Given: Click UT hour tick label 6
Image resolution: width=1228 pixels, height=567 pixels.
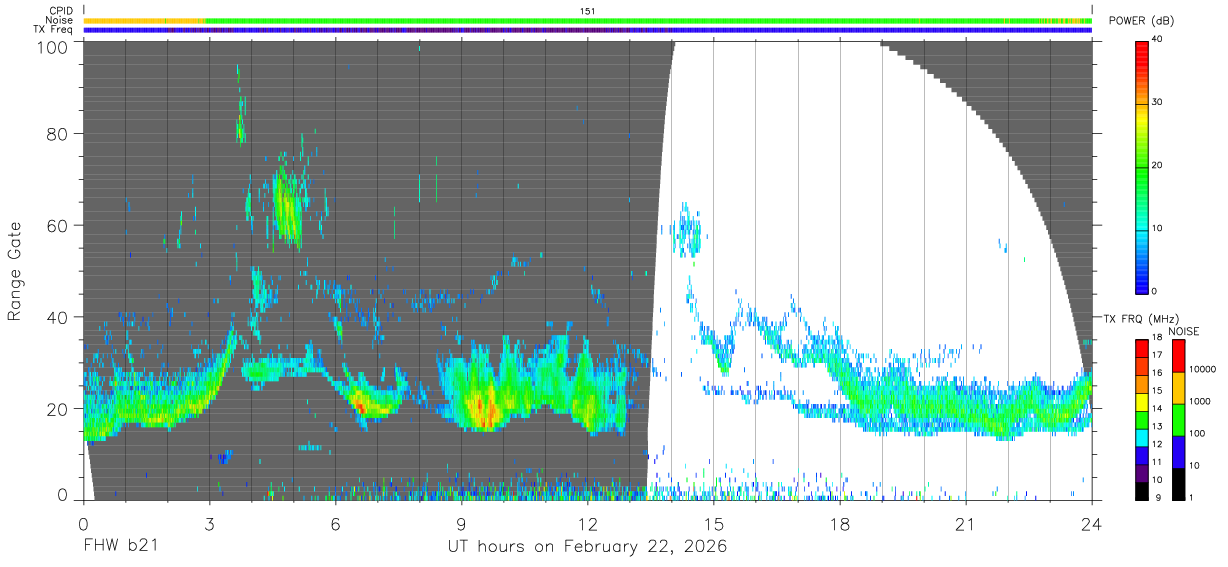Looking at the screenshot, I should click(335, 524).
